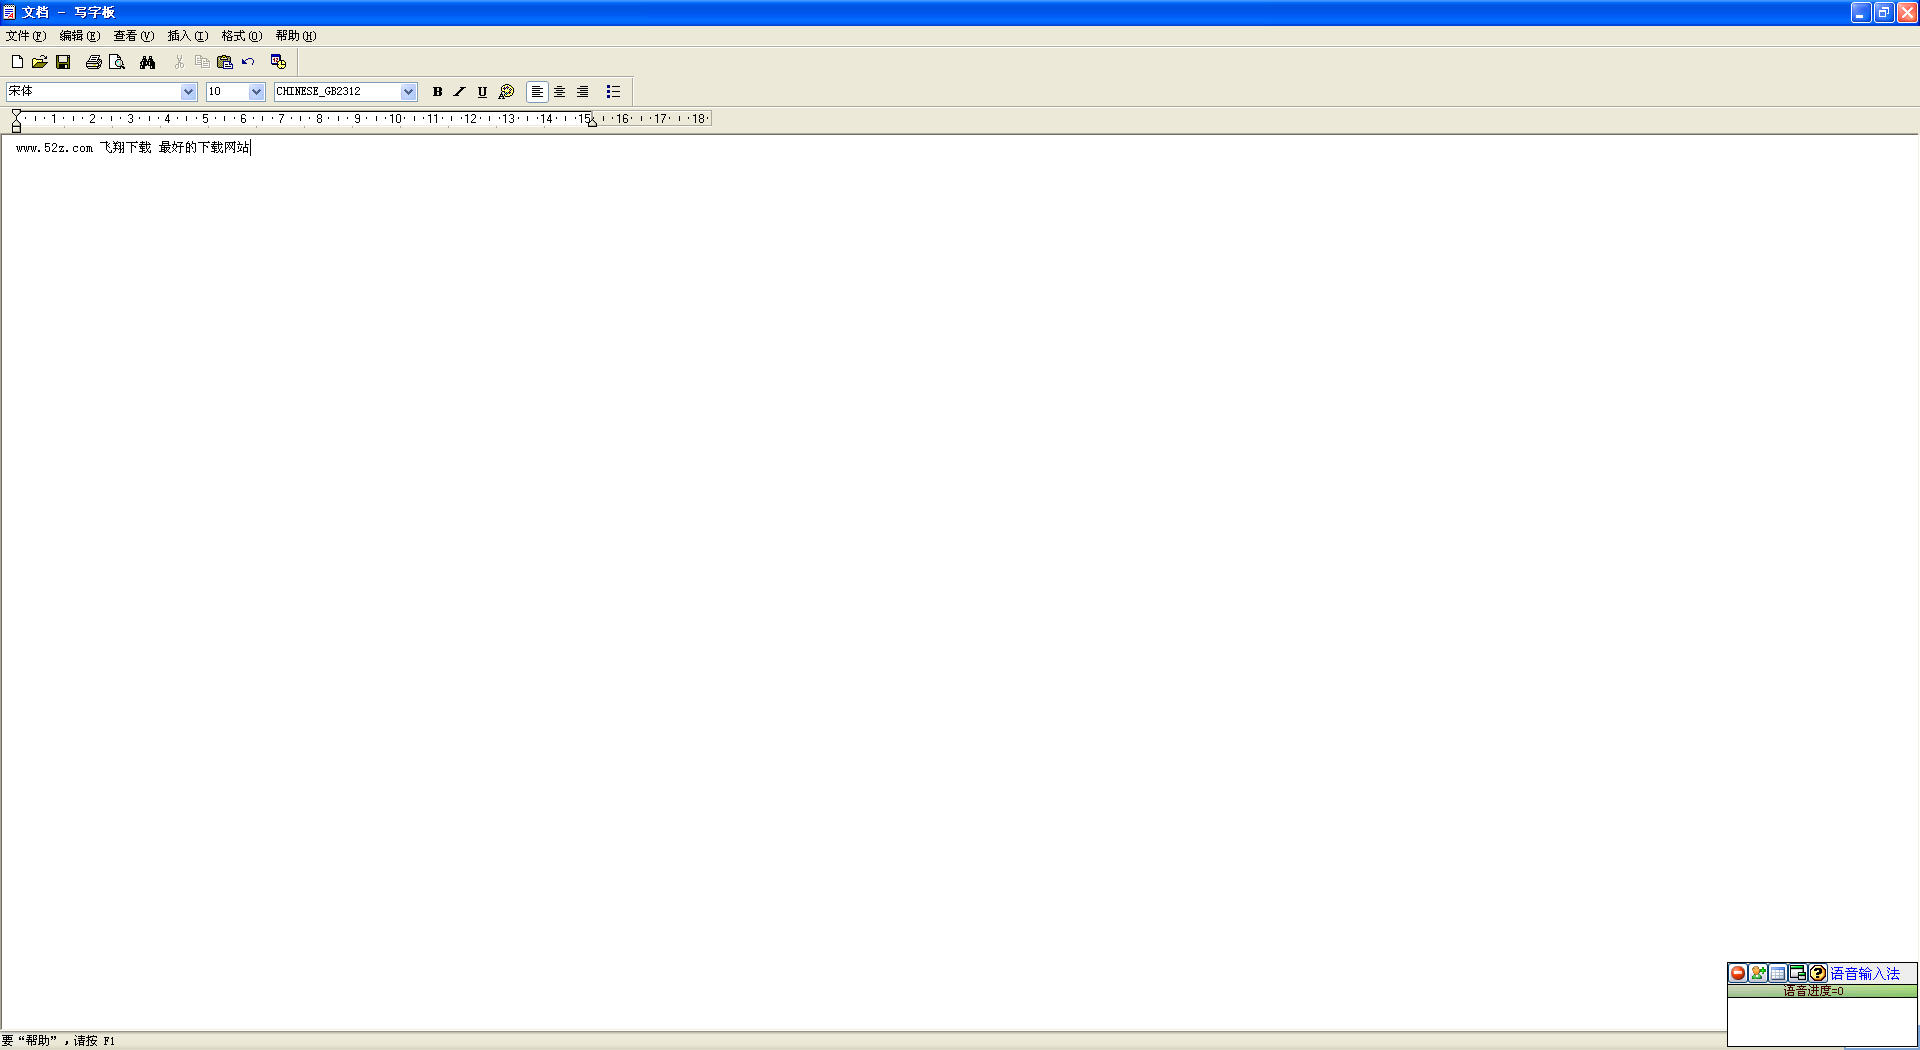Click the status bar help text 请按 F1
This screenshot has width=1920, height=1050.
[94, 1041]
